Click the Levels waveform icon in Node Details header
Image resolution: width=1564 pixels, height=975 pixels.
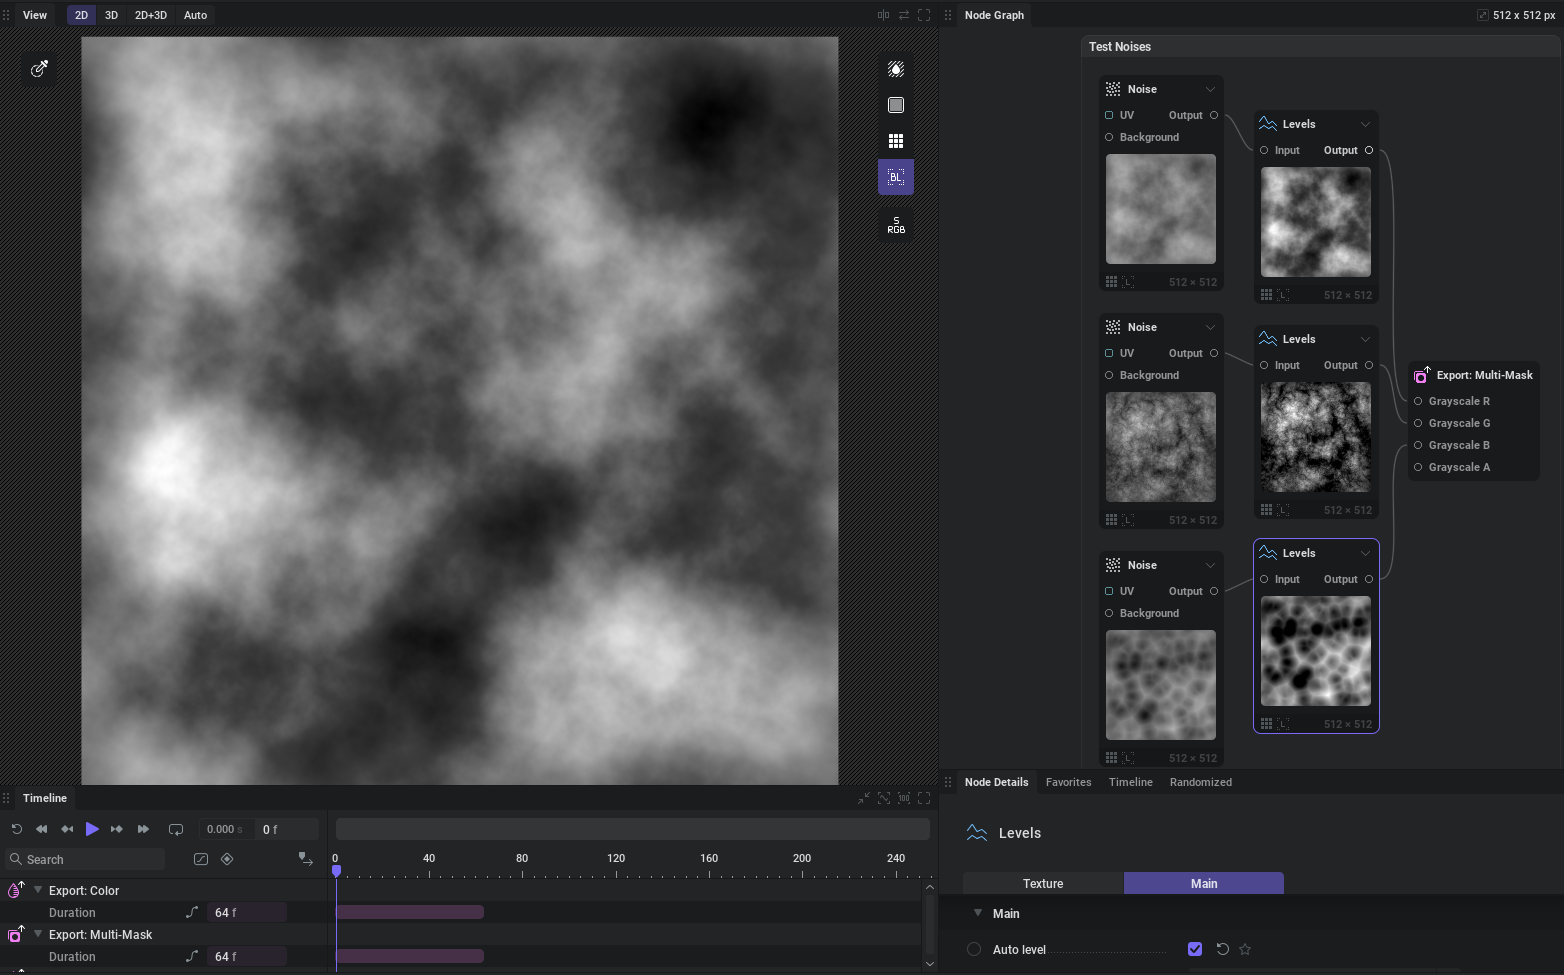click(x=976, y=832)
